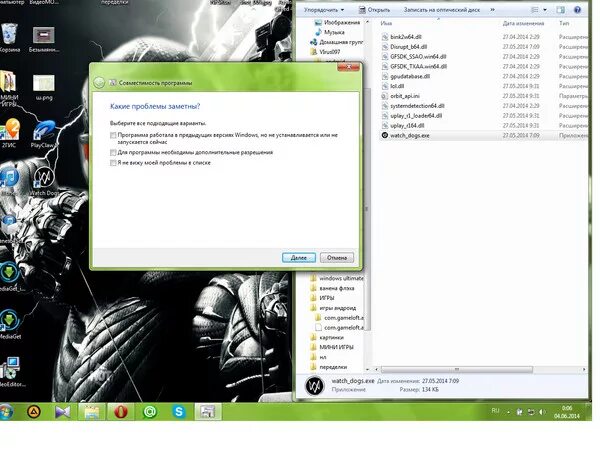The height and width of the screenshot is (450, 600).
Task: Click Открыть in Explorer toolbar
Action: point(374,10)
